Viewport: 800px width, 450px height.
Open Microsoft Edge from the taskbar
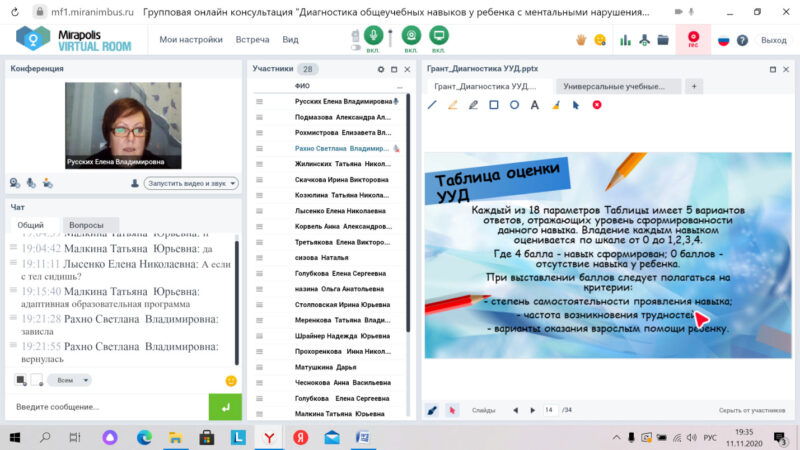tap(144, 437)
